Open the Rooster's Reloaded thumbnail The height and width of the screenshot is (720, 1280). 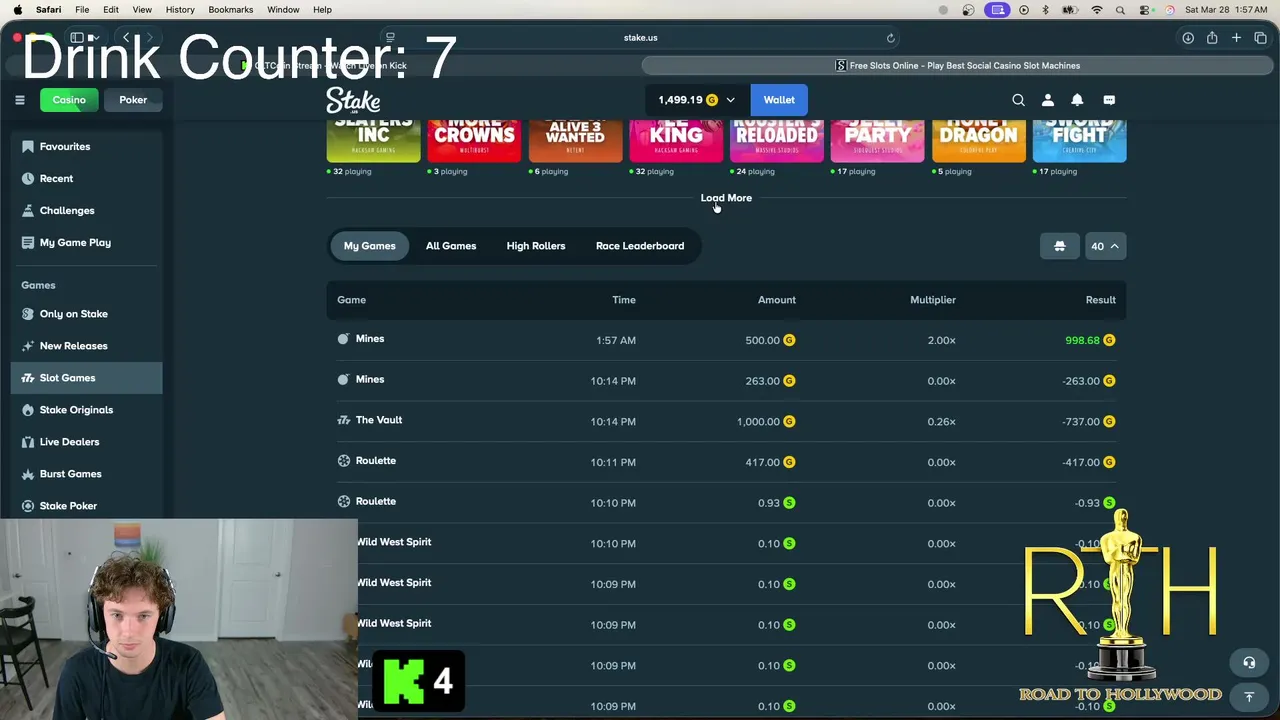pos(777,140)
